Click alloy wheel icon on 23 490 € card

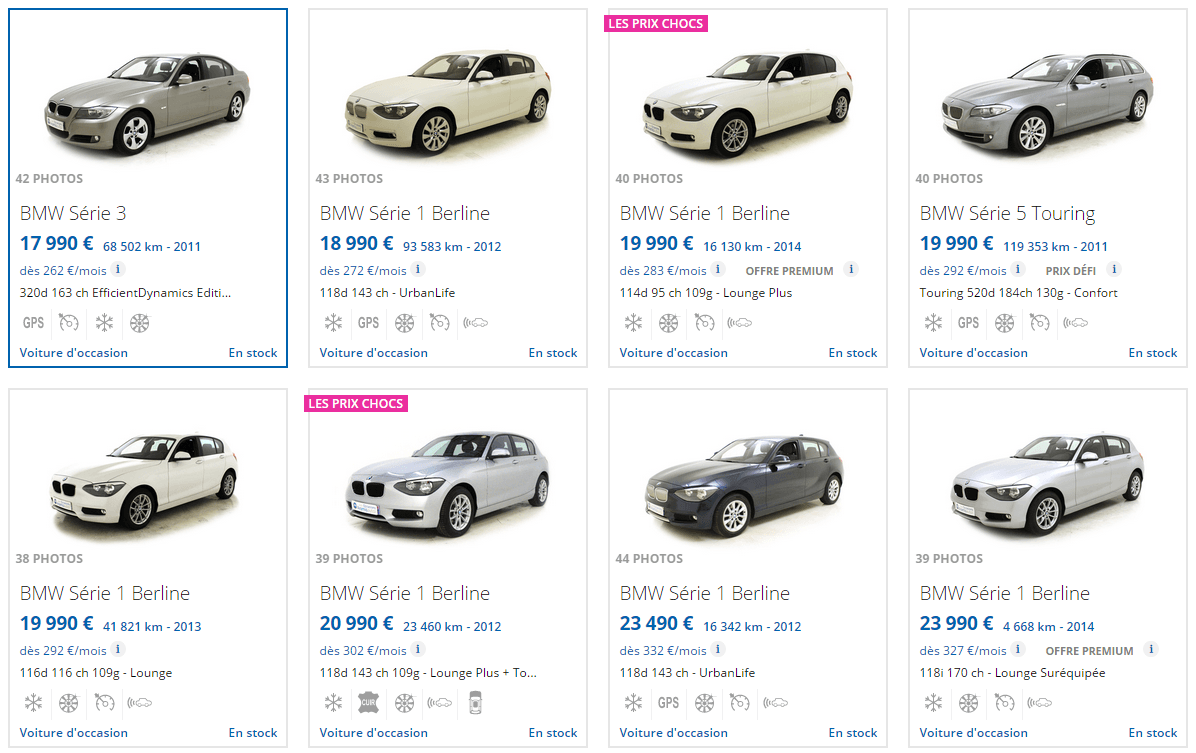(704, 703)
